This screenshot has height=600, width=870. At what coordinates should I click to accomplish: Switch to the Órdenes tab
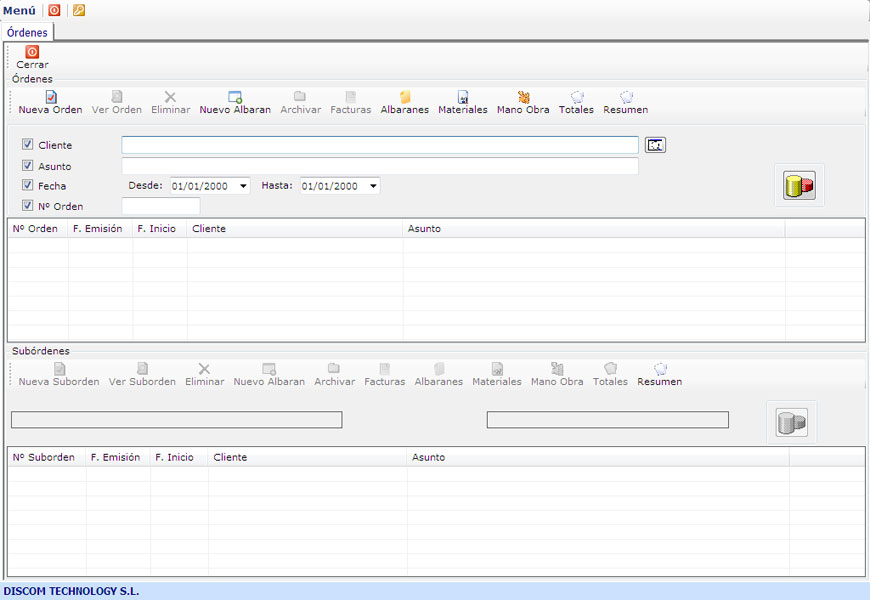27,32
